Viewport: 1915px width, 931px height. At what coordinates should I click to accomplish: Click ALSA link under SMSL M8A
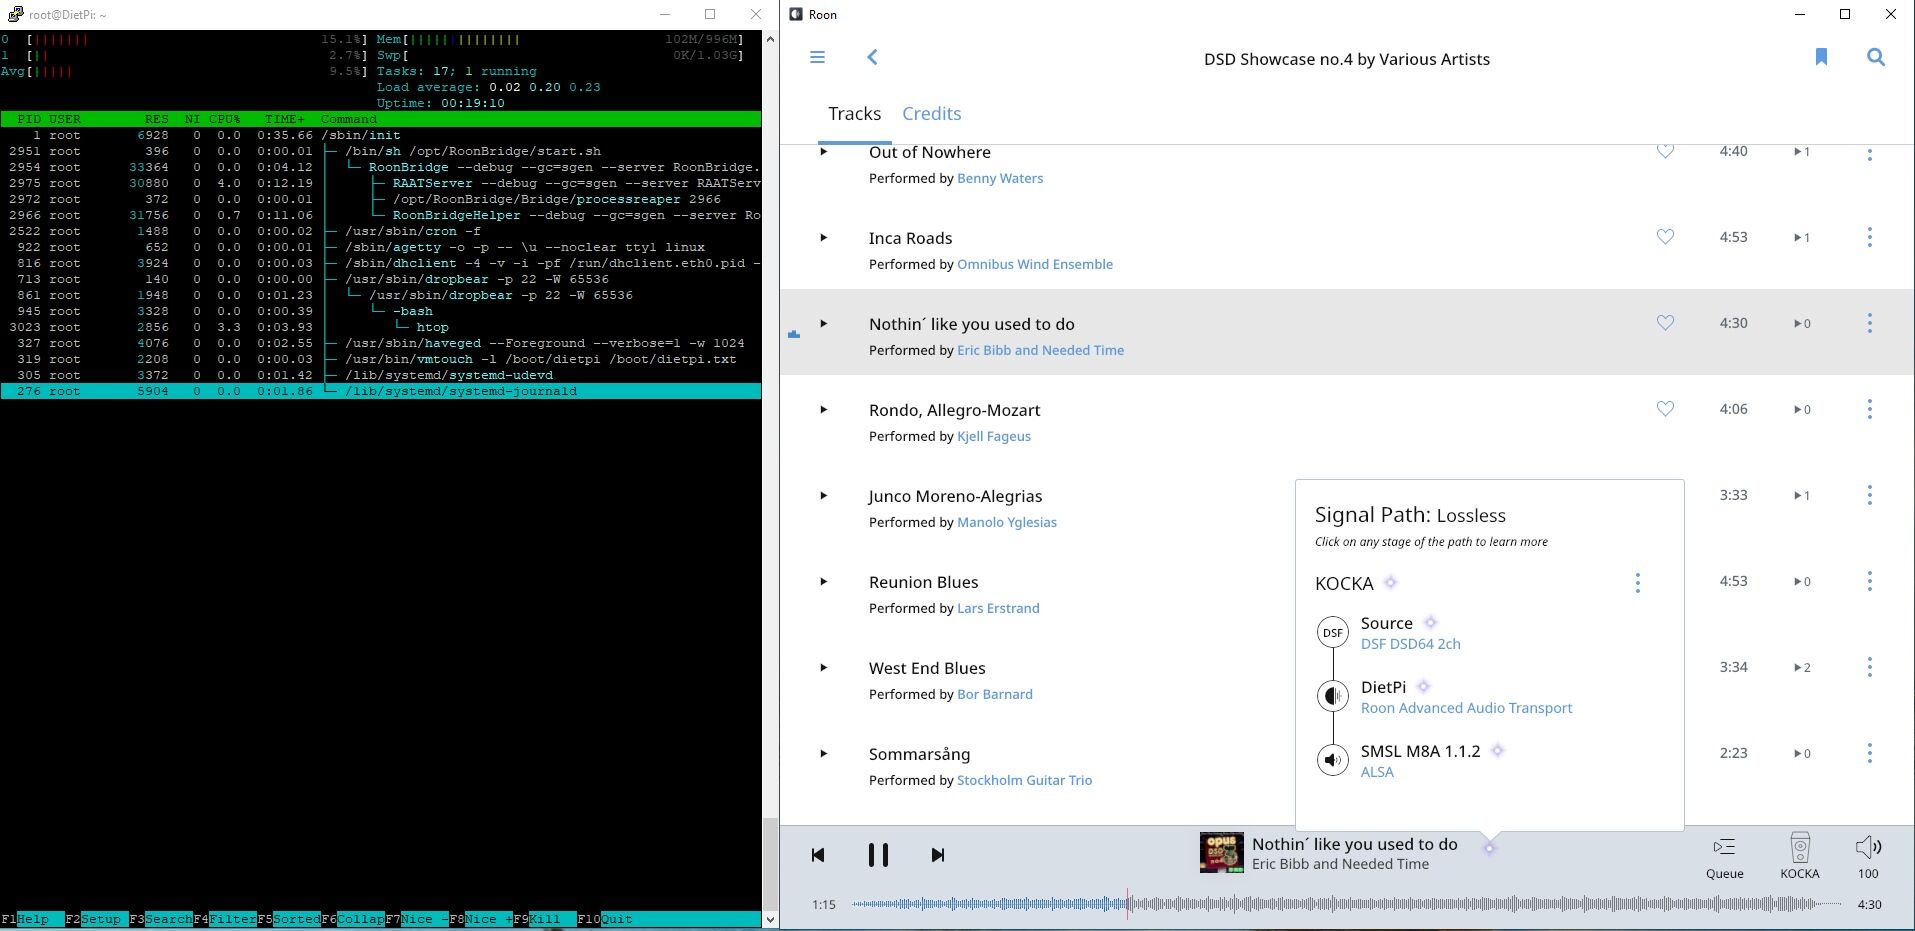[1377, 773]
